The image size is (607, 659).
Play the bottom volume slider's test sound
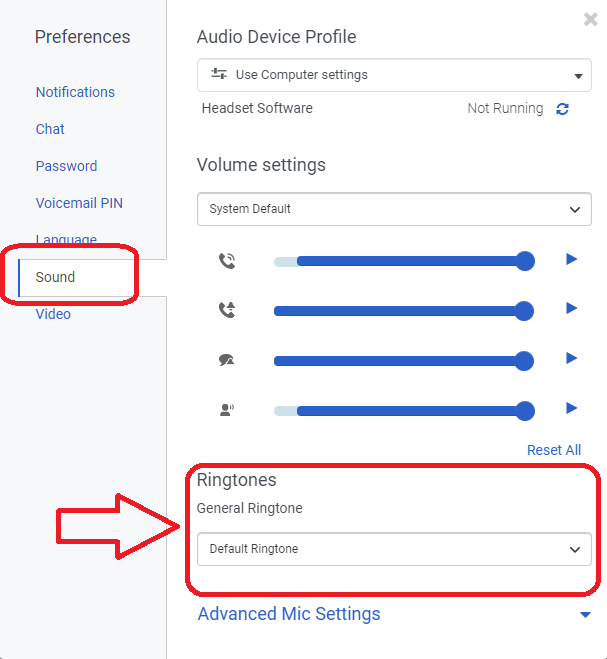[x=572, y=408]
